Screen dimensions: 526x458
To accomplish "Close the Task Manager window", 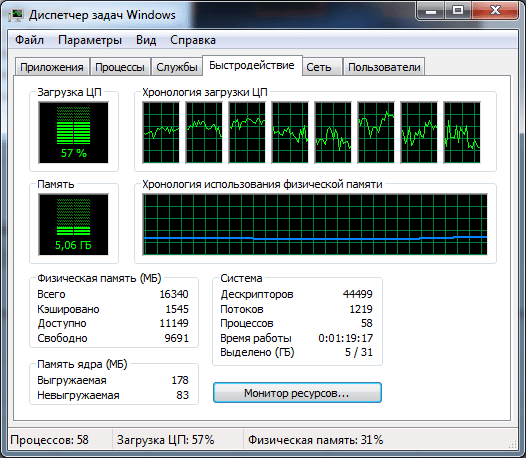I will (495, 11).
